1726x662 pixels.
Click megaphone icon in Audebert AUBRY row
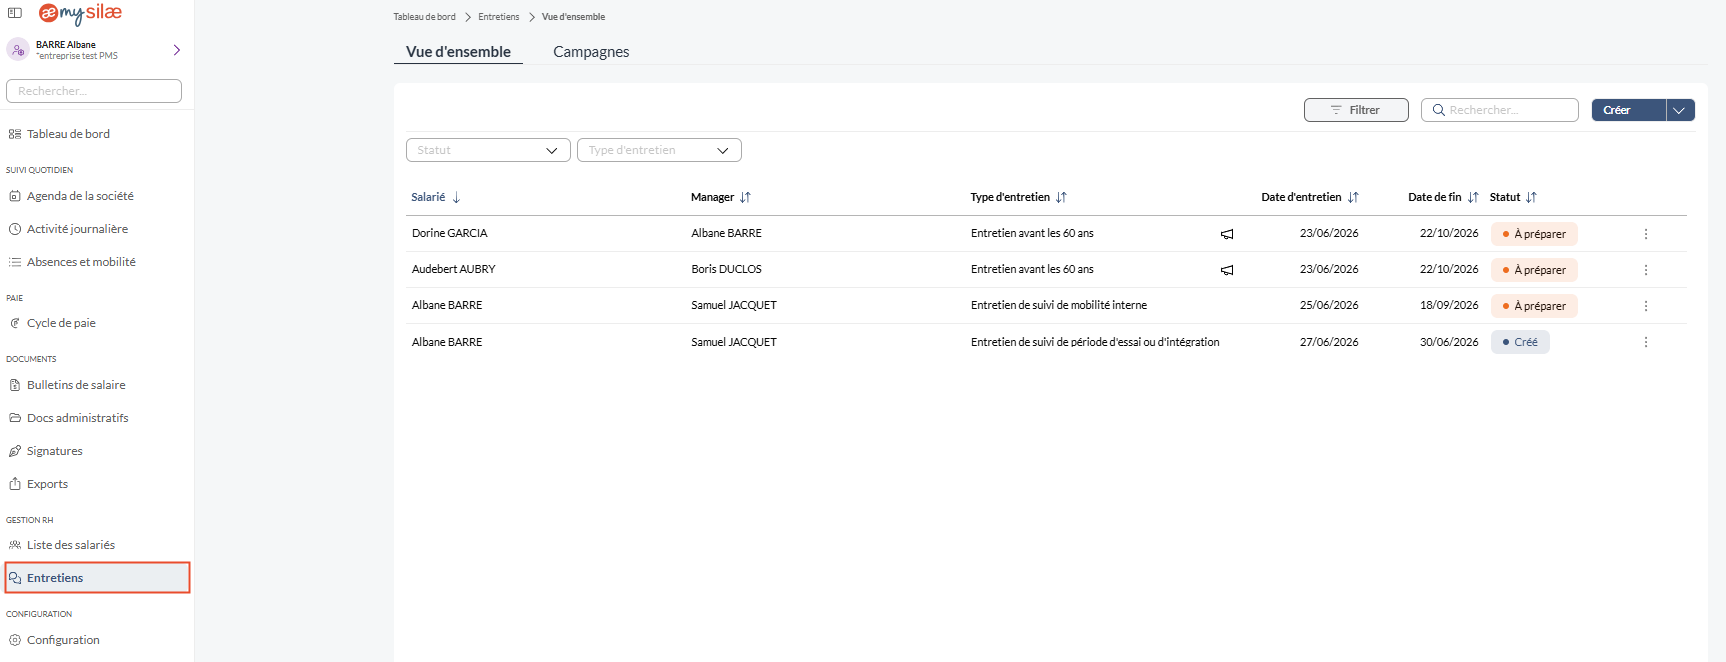pyautogui.click(x=1227, y=270)
